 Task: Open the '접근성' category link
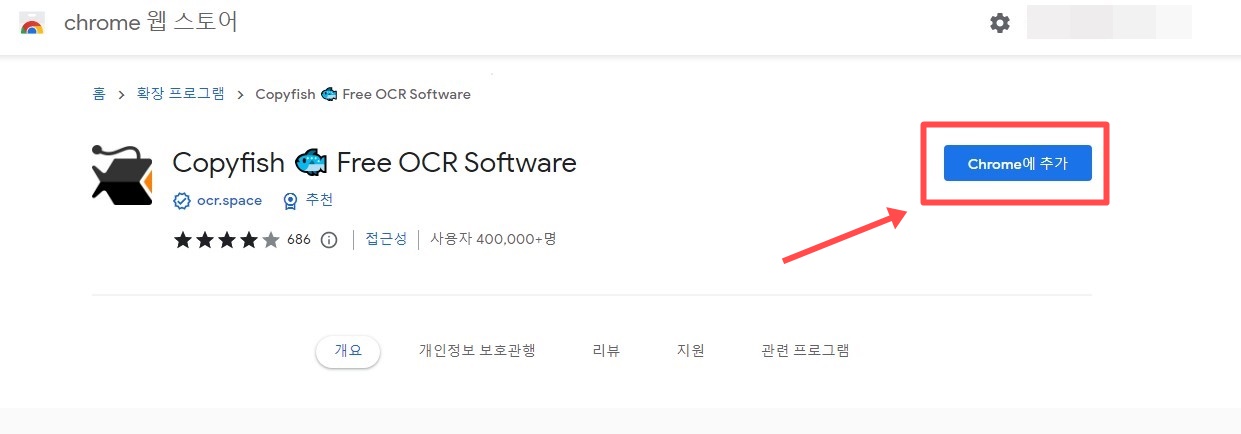(x=386, y=240)
